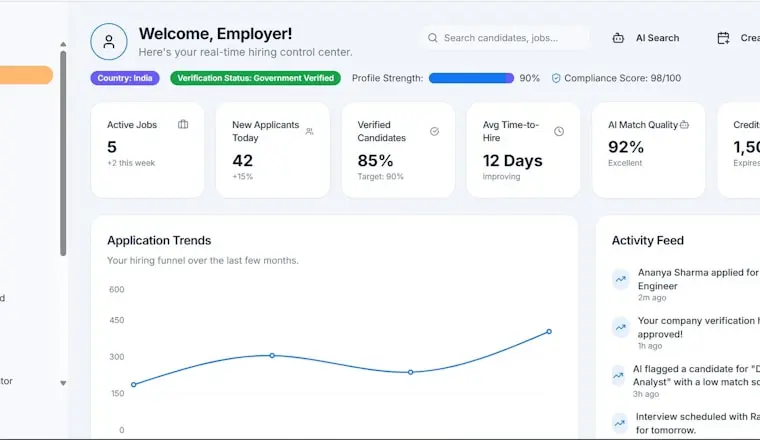The image size is (760, 440).
Task: Click the "+2 this week" text
Action: point(131,163)
